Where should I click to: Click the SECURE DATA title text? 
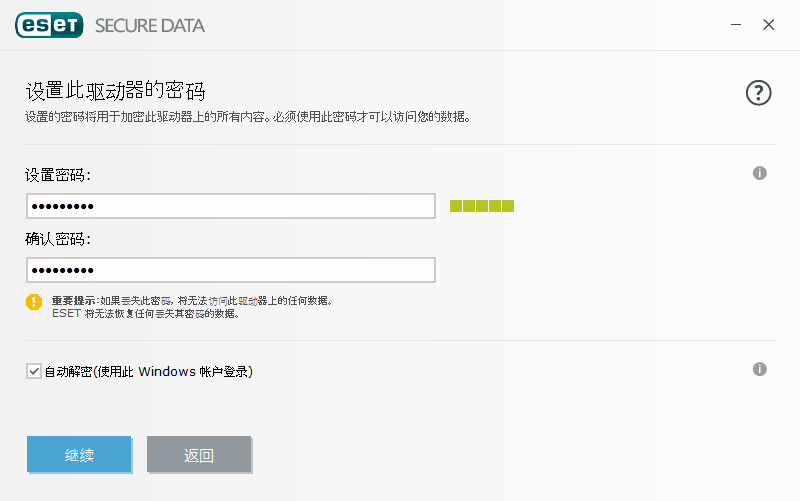pyautogui.click(x=149, y=26)
